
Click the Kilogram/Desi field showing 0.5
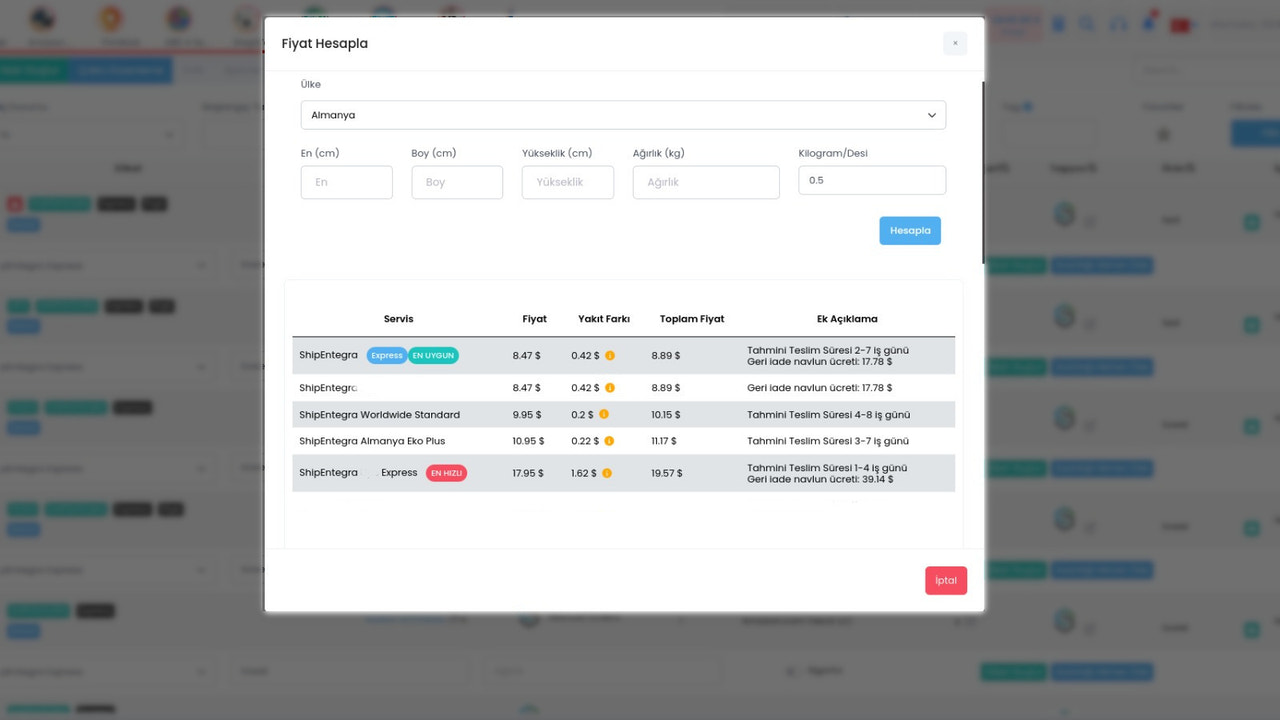point(872,180)
